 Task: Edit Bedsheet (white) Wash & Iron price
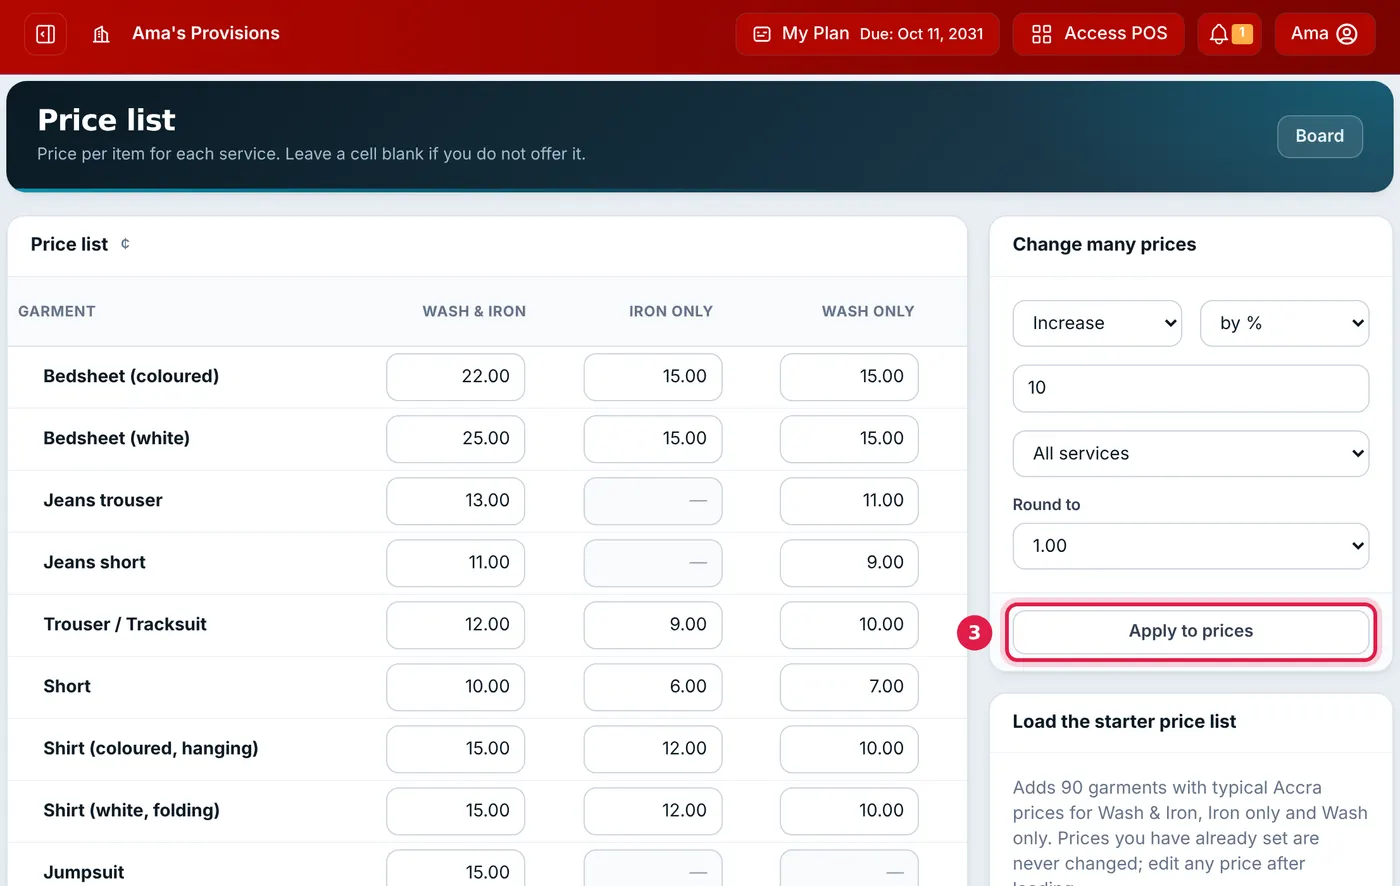(x=456, y=439)
